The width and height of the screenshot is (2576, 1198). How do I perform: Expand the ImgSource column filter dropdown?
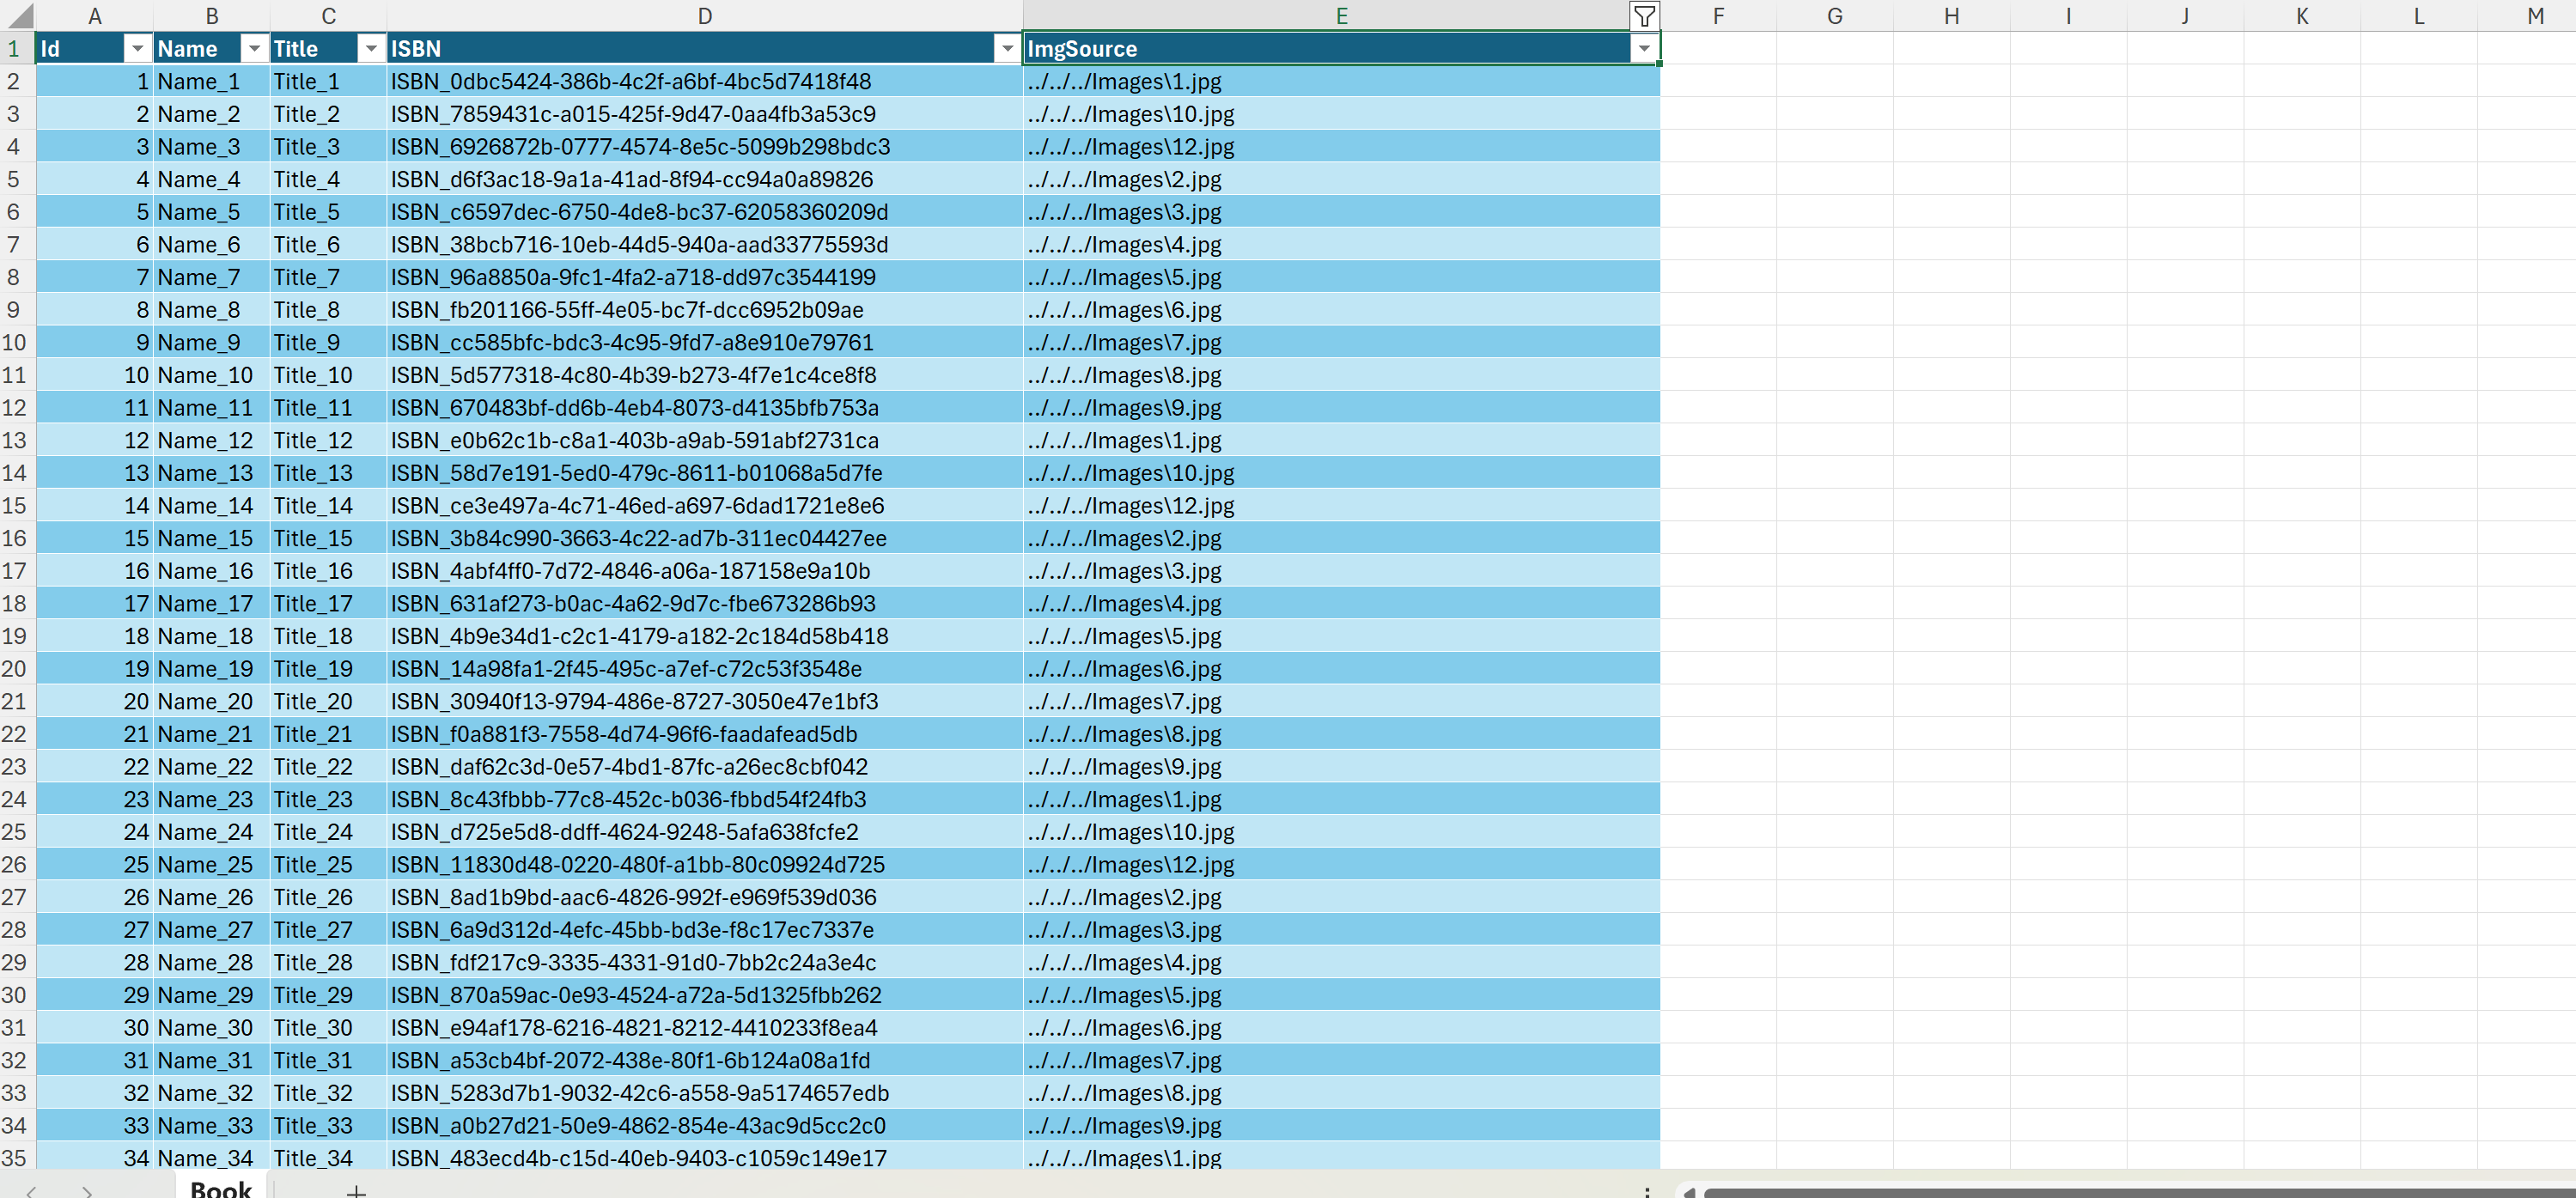click(x=1643, y=49)
